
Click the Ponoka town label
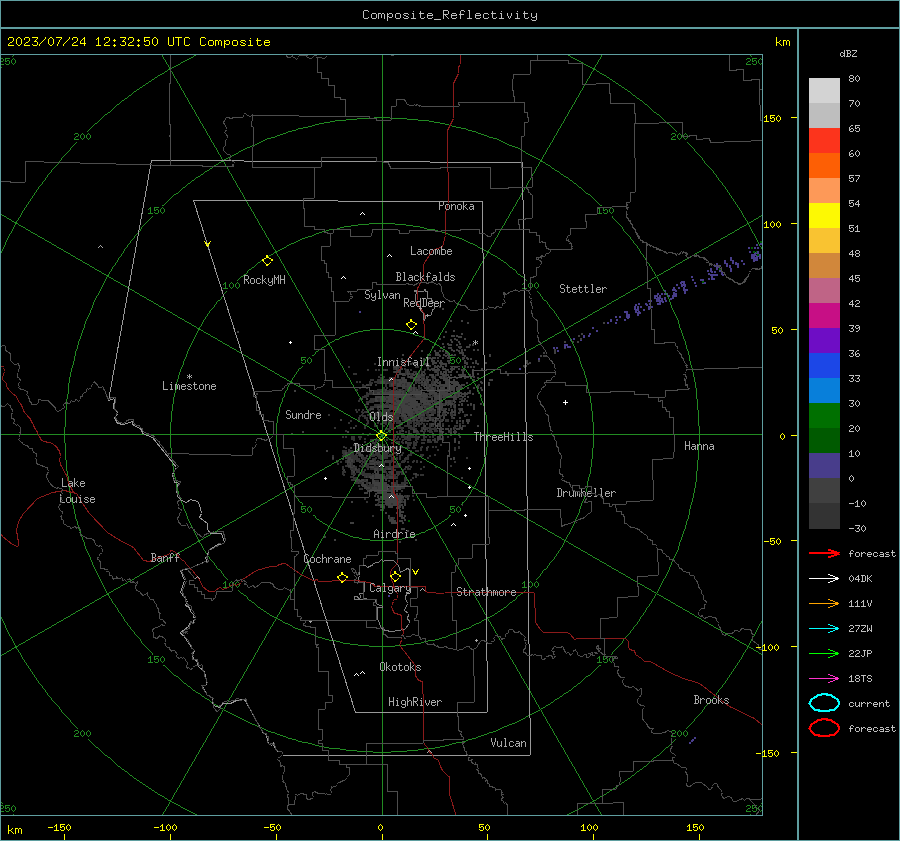pos(456,206)
